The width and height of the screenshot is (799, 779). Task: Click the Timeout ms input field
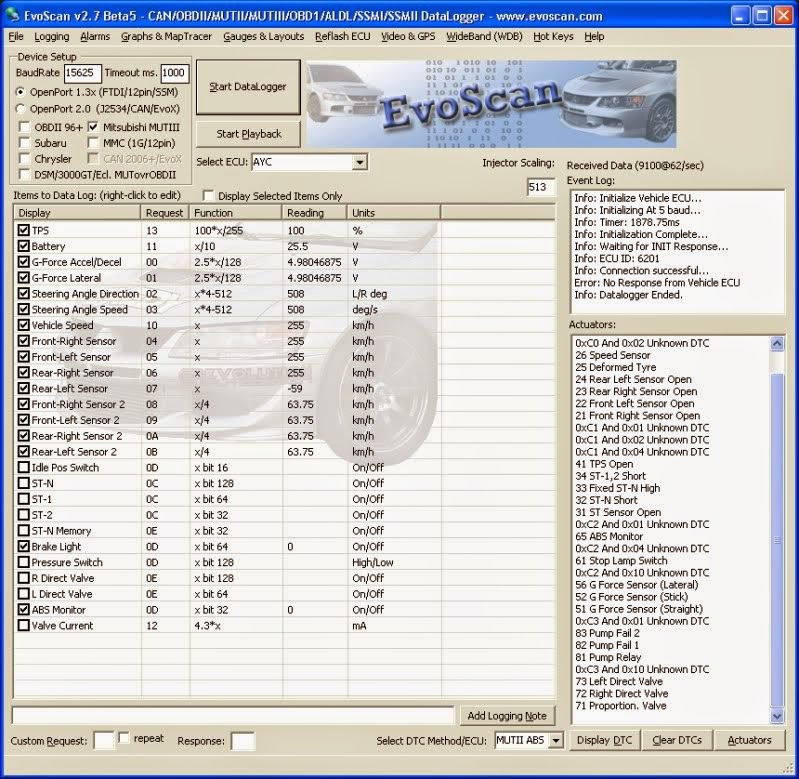pos(174,73)
